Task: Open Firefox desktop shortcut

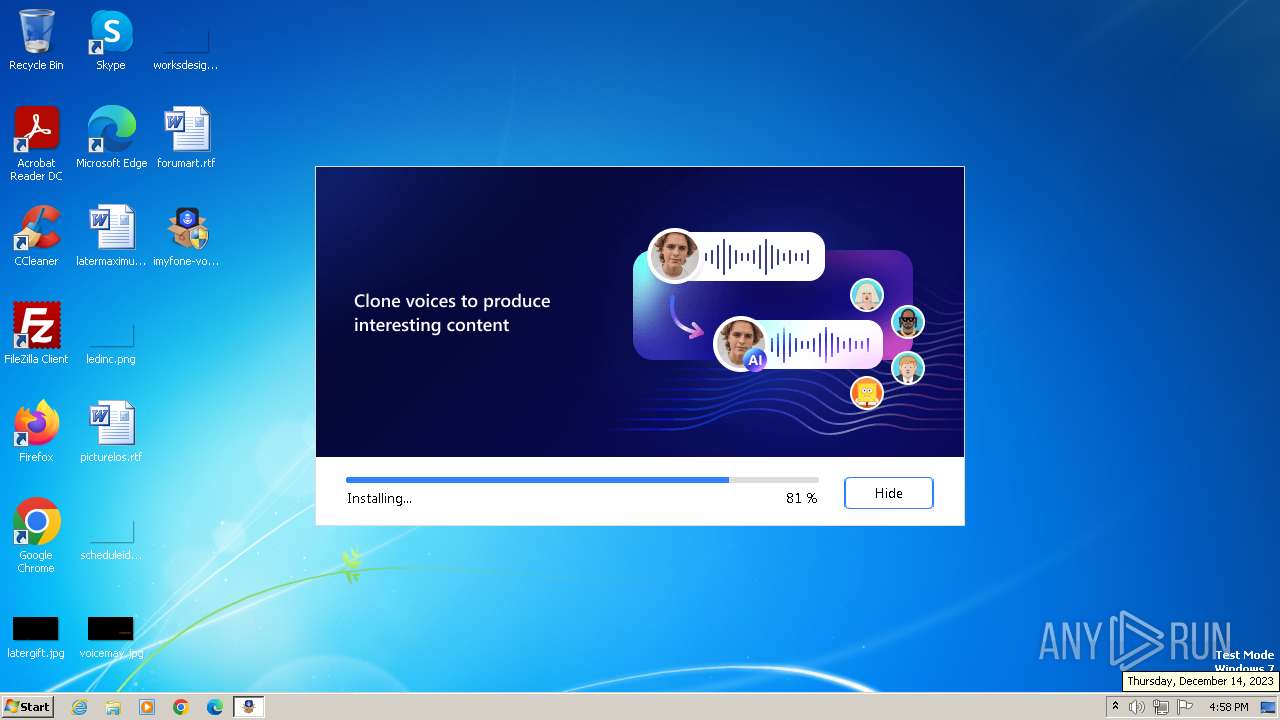Action: point(36,432)
